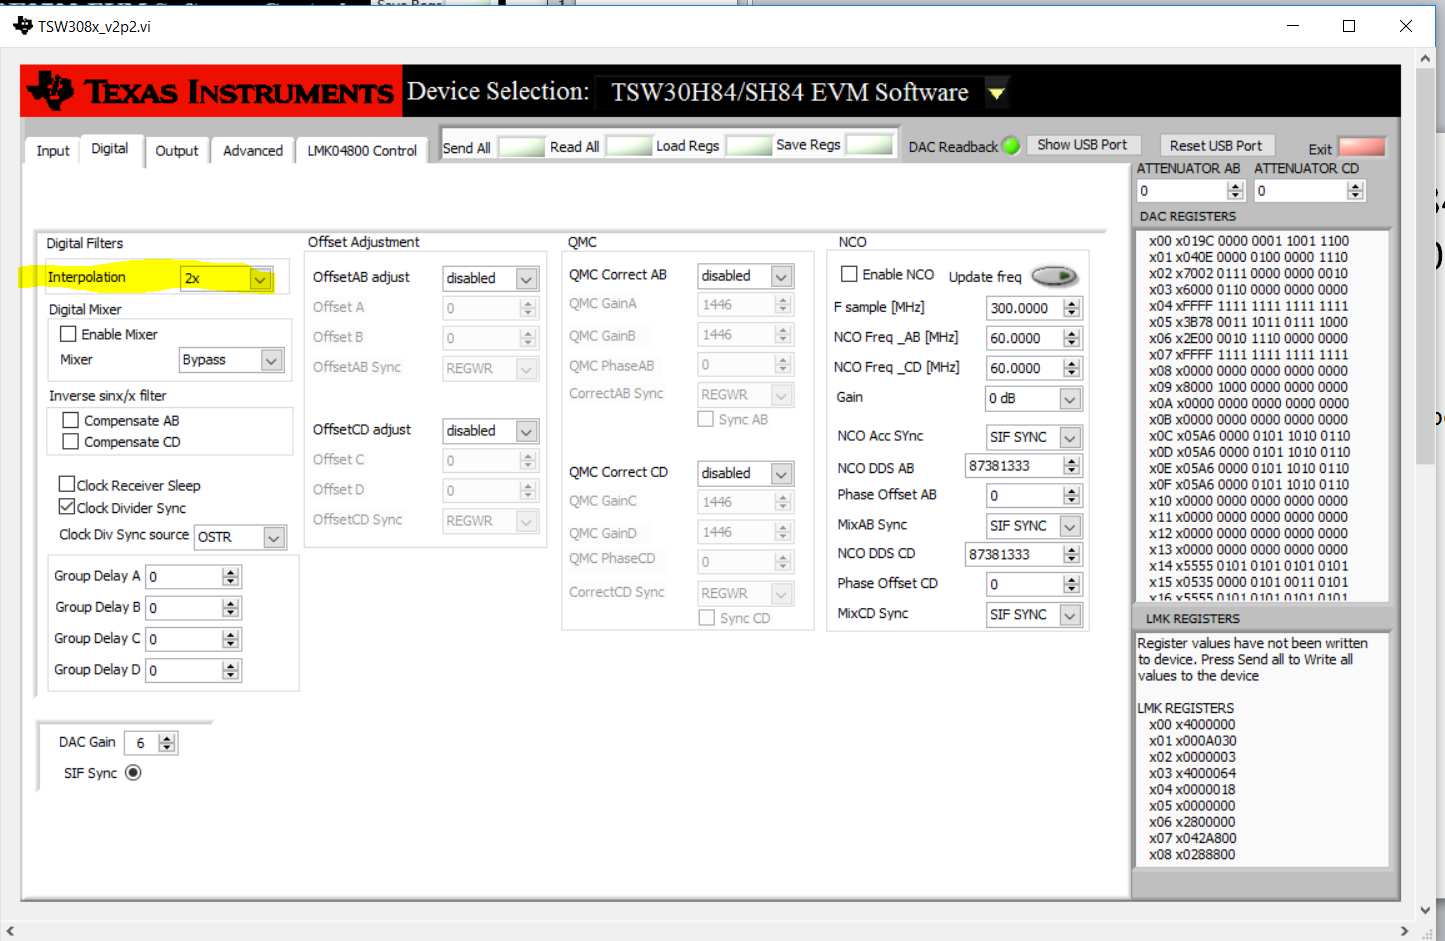Viewport: 1445px width, 941px height.
Task: Switch to the Input tab
Action: (53, 150)
